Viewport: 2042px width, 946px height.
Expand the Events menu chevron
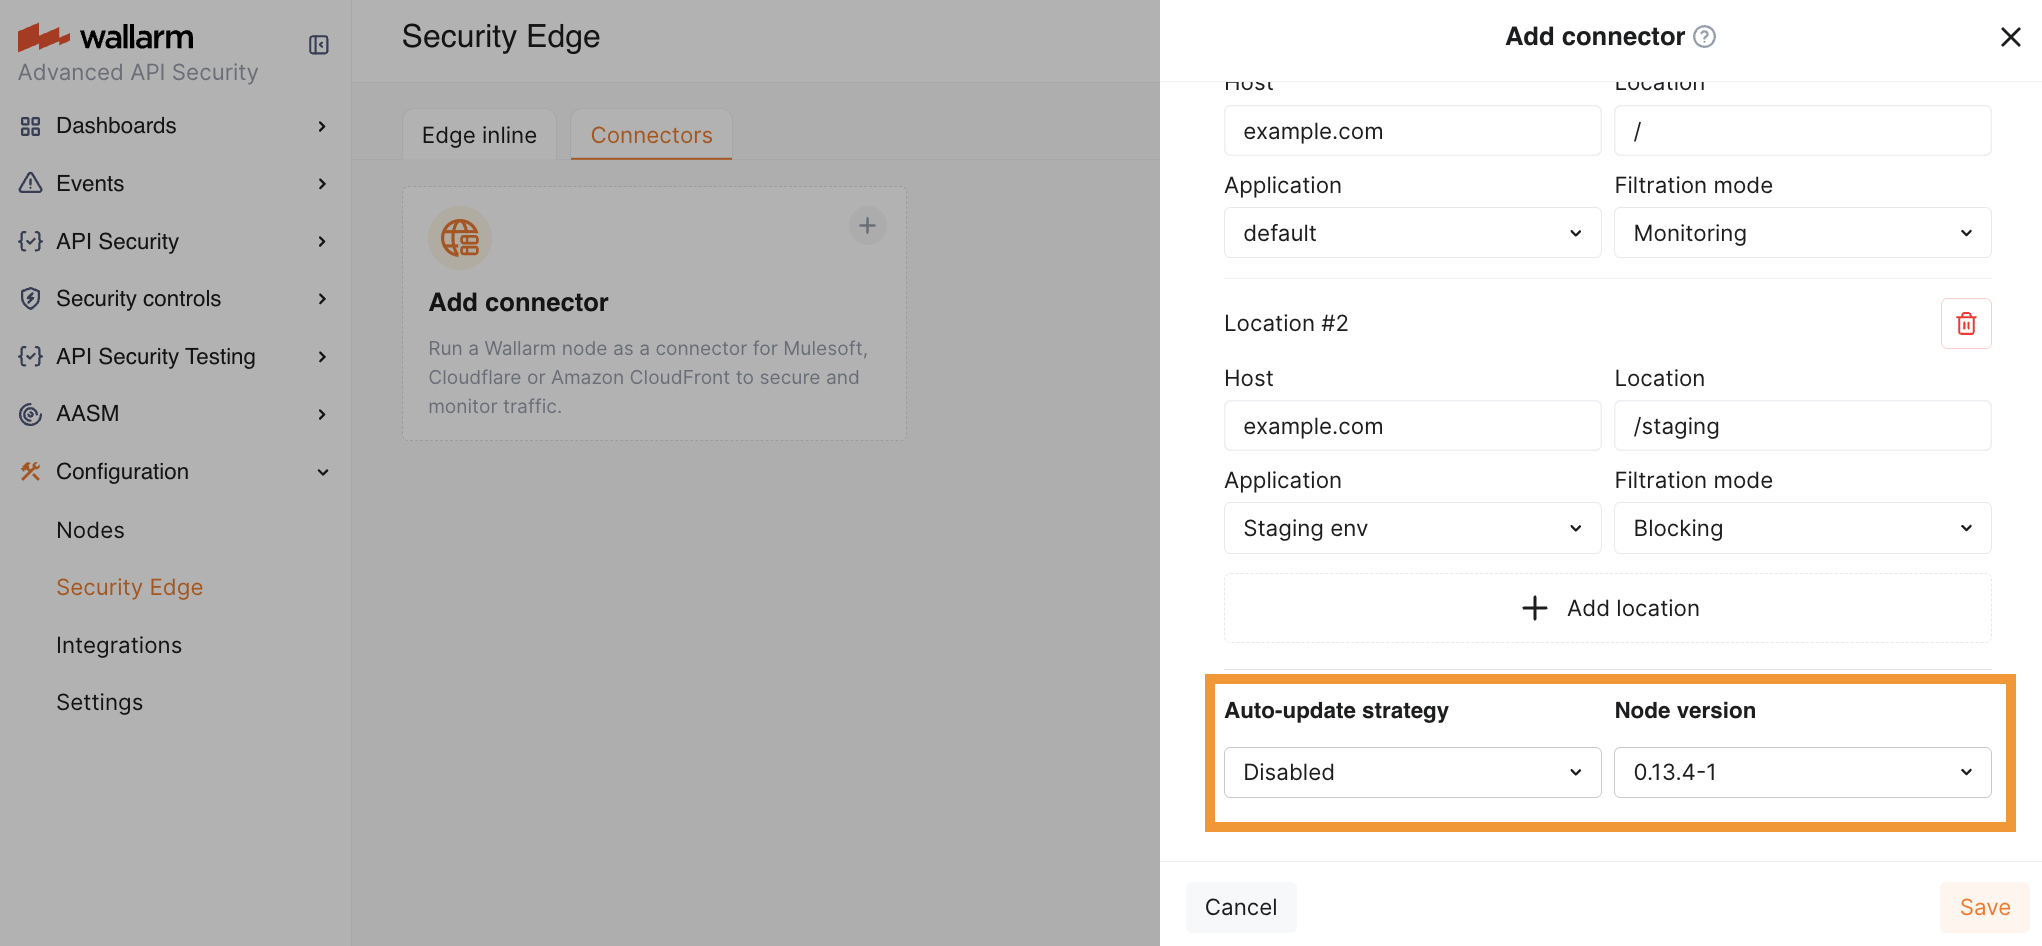click(322, 184)
